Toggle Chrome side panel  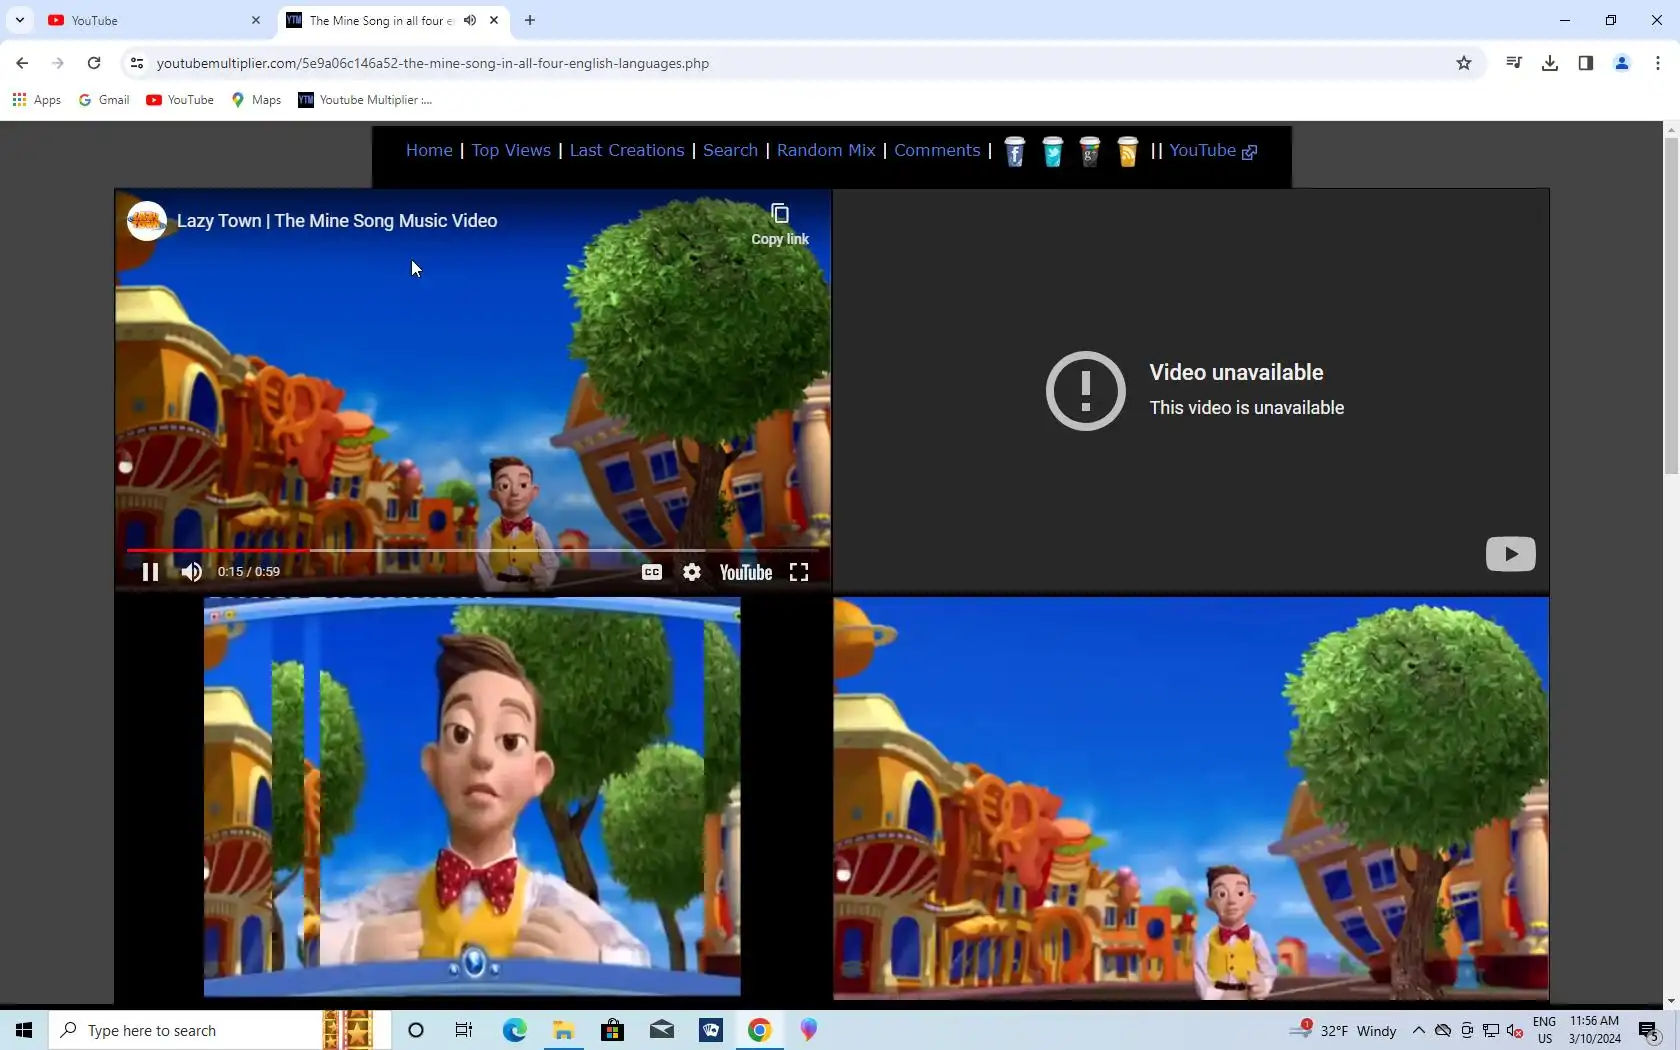[1586, 63]
